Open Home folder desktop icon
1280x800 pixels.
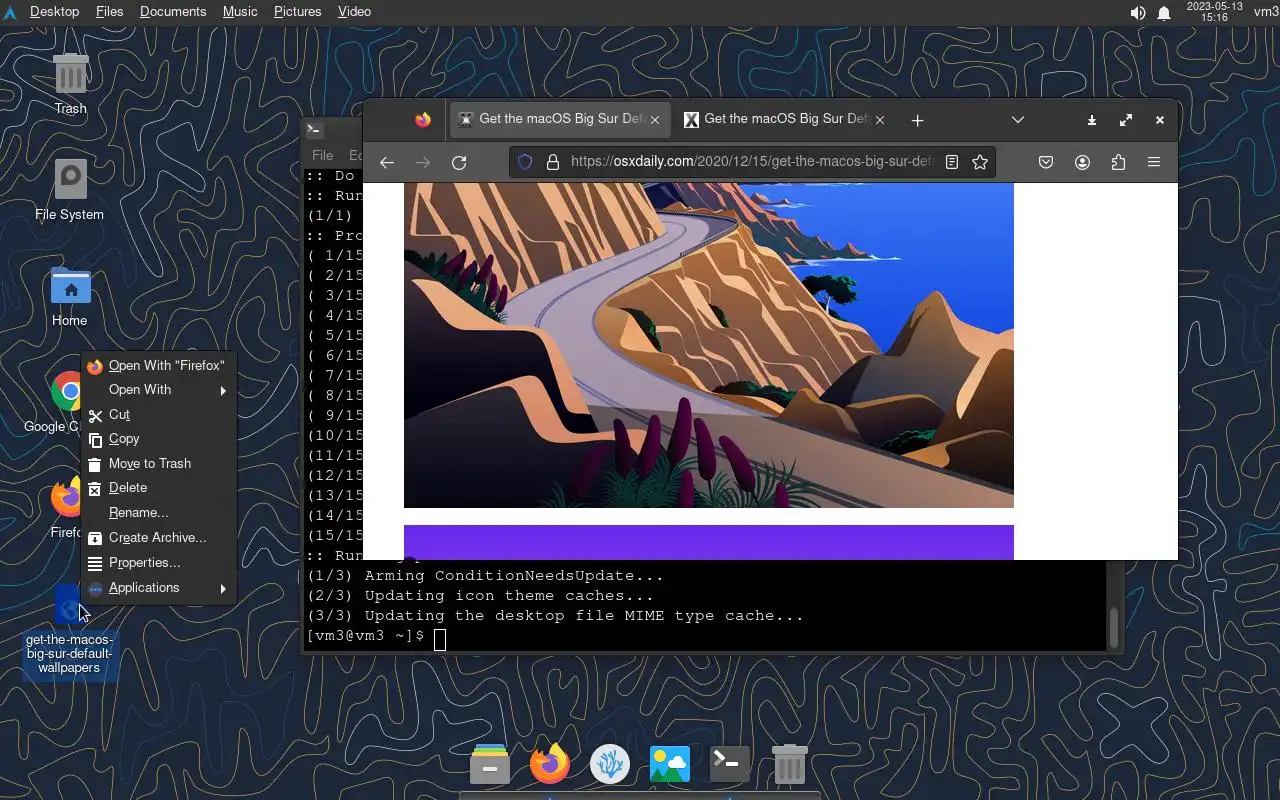[70, 297]
